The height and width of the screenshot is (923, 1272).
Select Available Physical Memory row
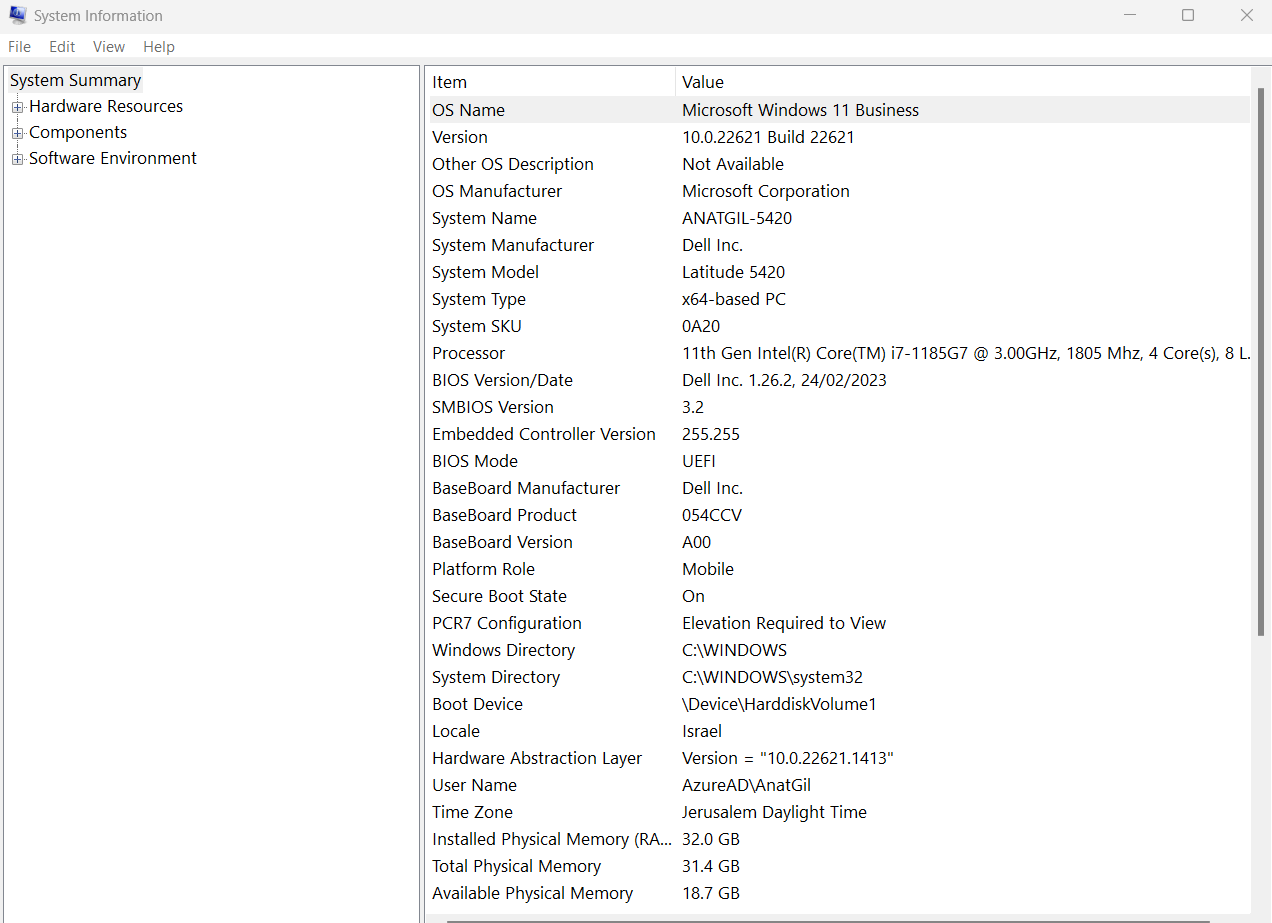click(x=840, y=893)
